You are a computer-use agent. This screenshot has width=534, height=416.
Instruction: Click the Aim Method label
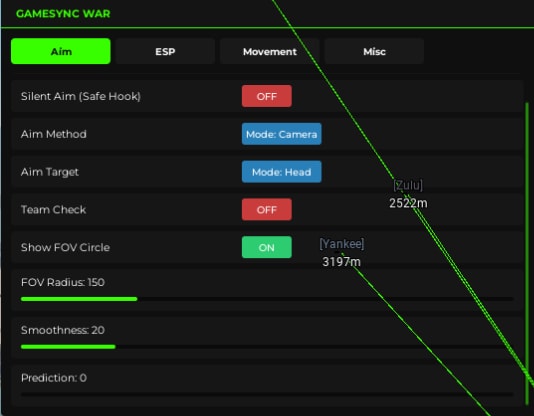[x=53, y=134]
